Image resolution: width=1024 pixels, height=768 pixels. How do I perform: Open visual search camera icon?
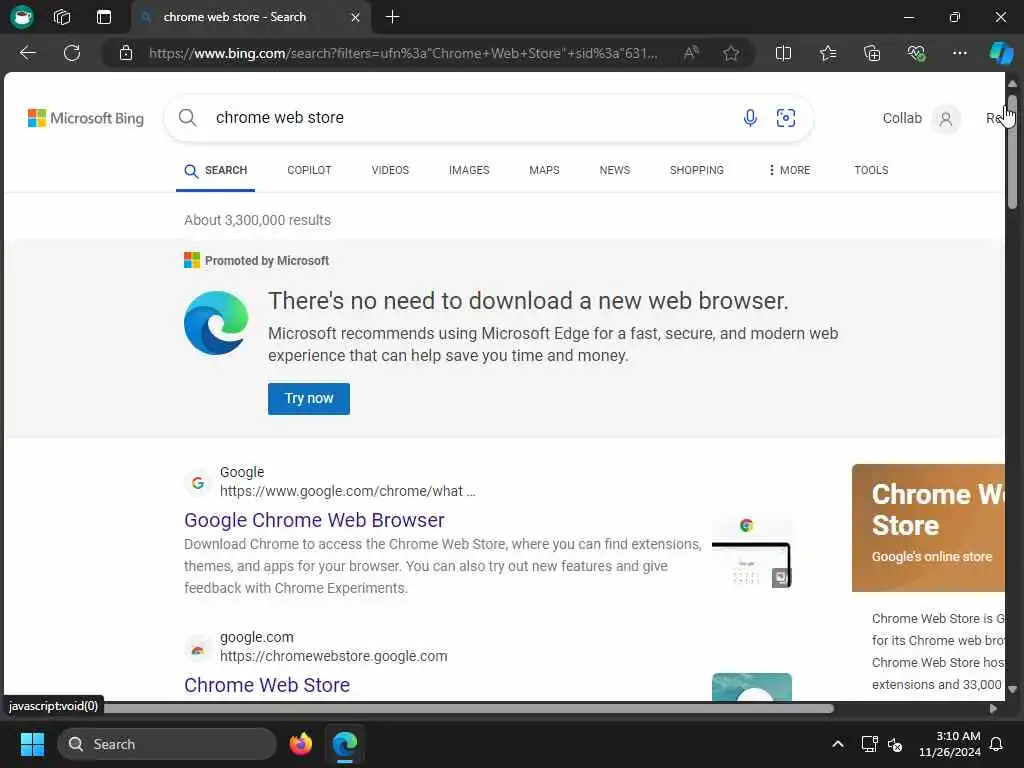coord(786,118)
